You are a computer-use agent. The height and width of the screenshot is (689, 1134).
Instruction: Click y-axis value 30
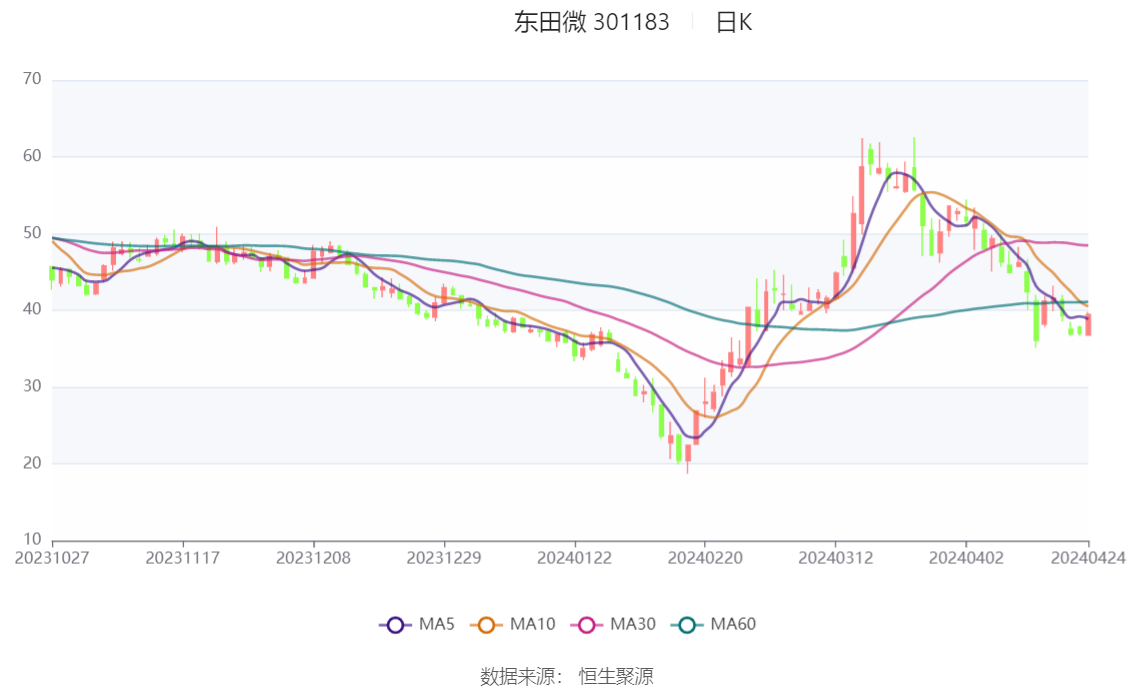click(32, 386)
